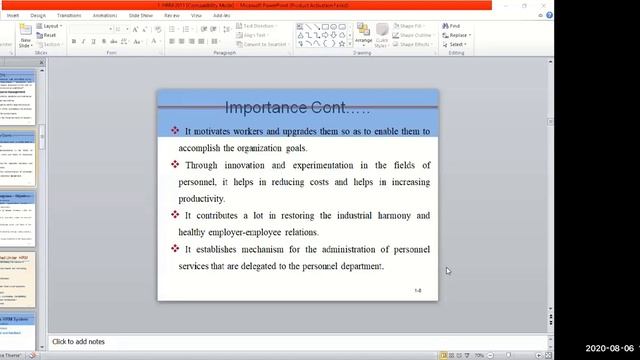The image size is (640, 360).
Task: Open the View ribbon tab
Action: (x=196, y=16)
